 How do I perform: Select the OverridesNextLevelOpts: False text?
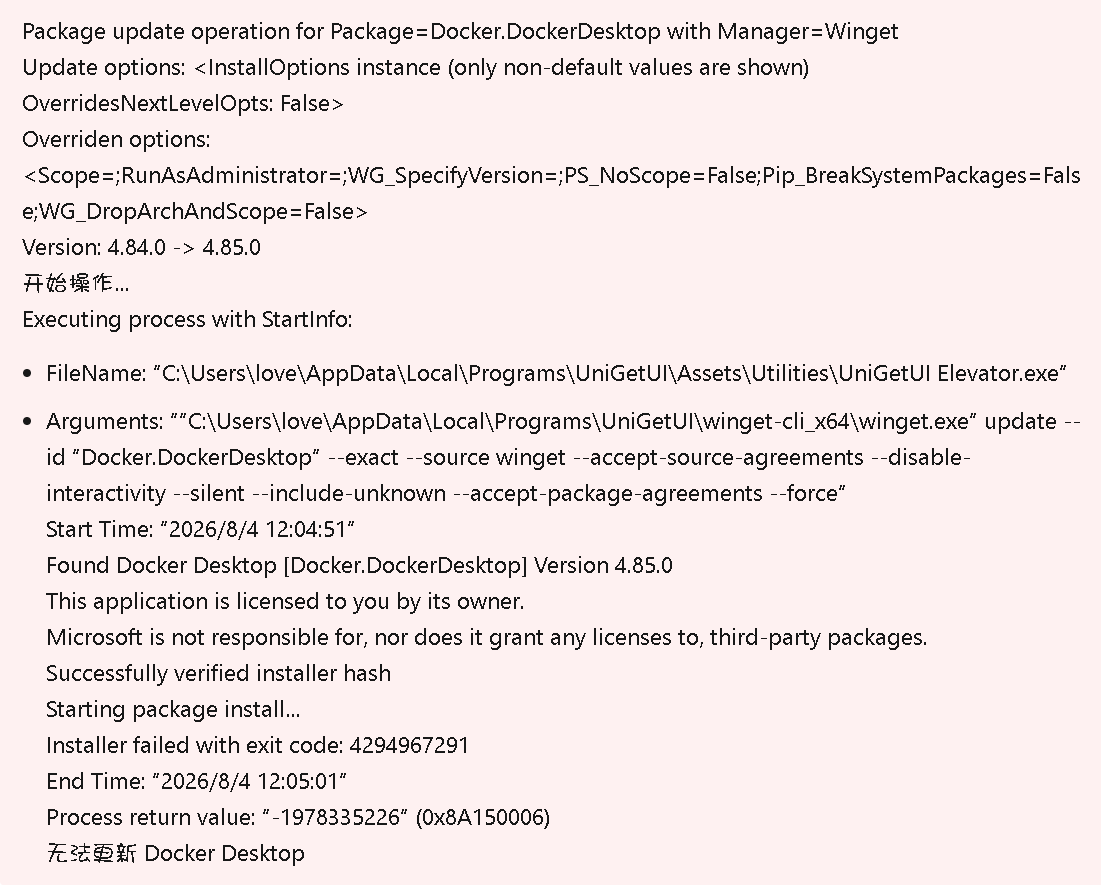[183, 103]
